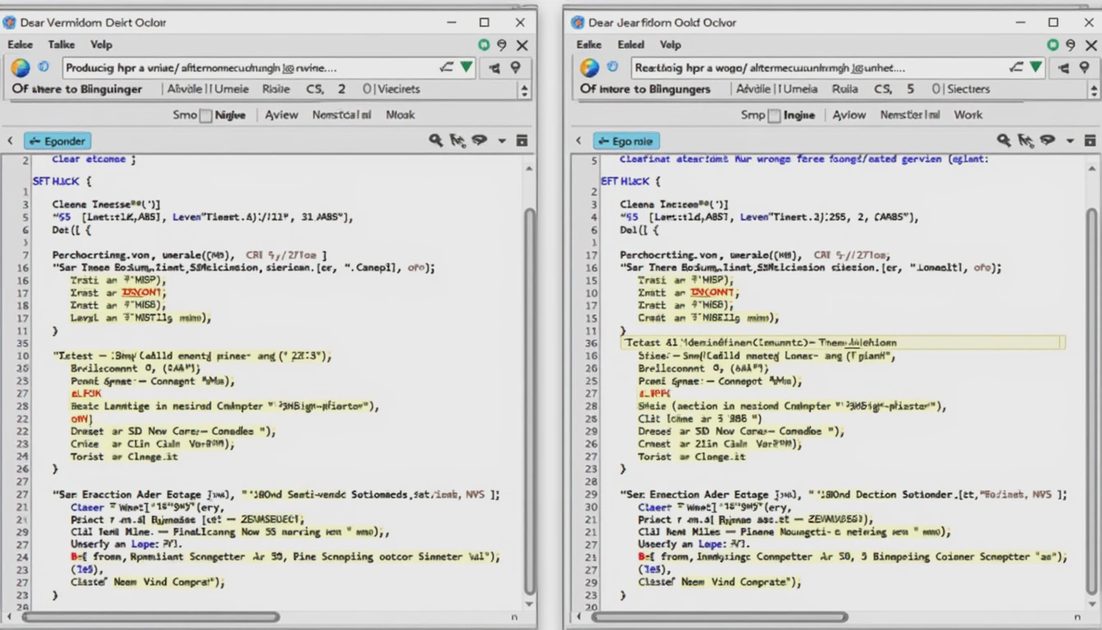Tick the Nigive checkbox in the left window
The height and width of the screenshot is (630, 1102).
click(205, 115)
